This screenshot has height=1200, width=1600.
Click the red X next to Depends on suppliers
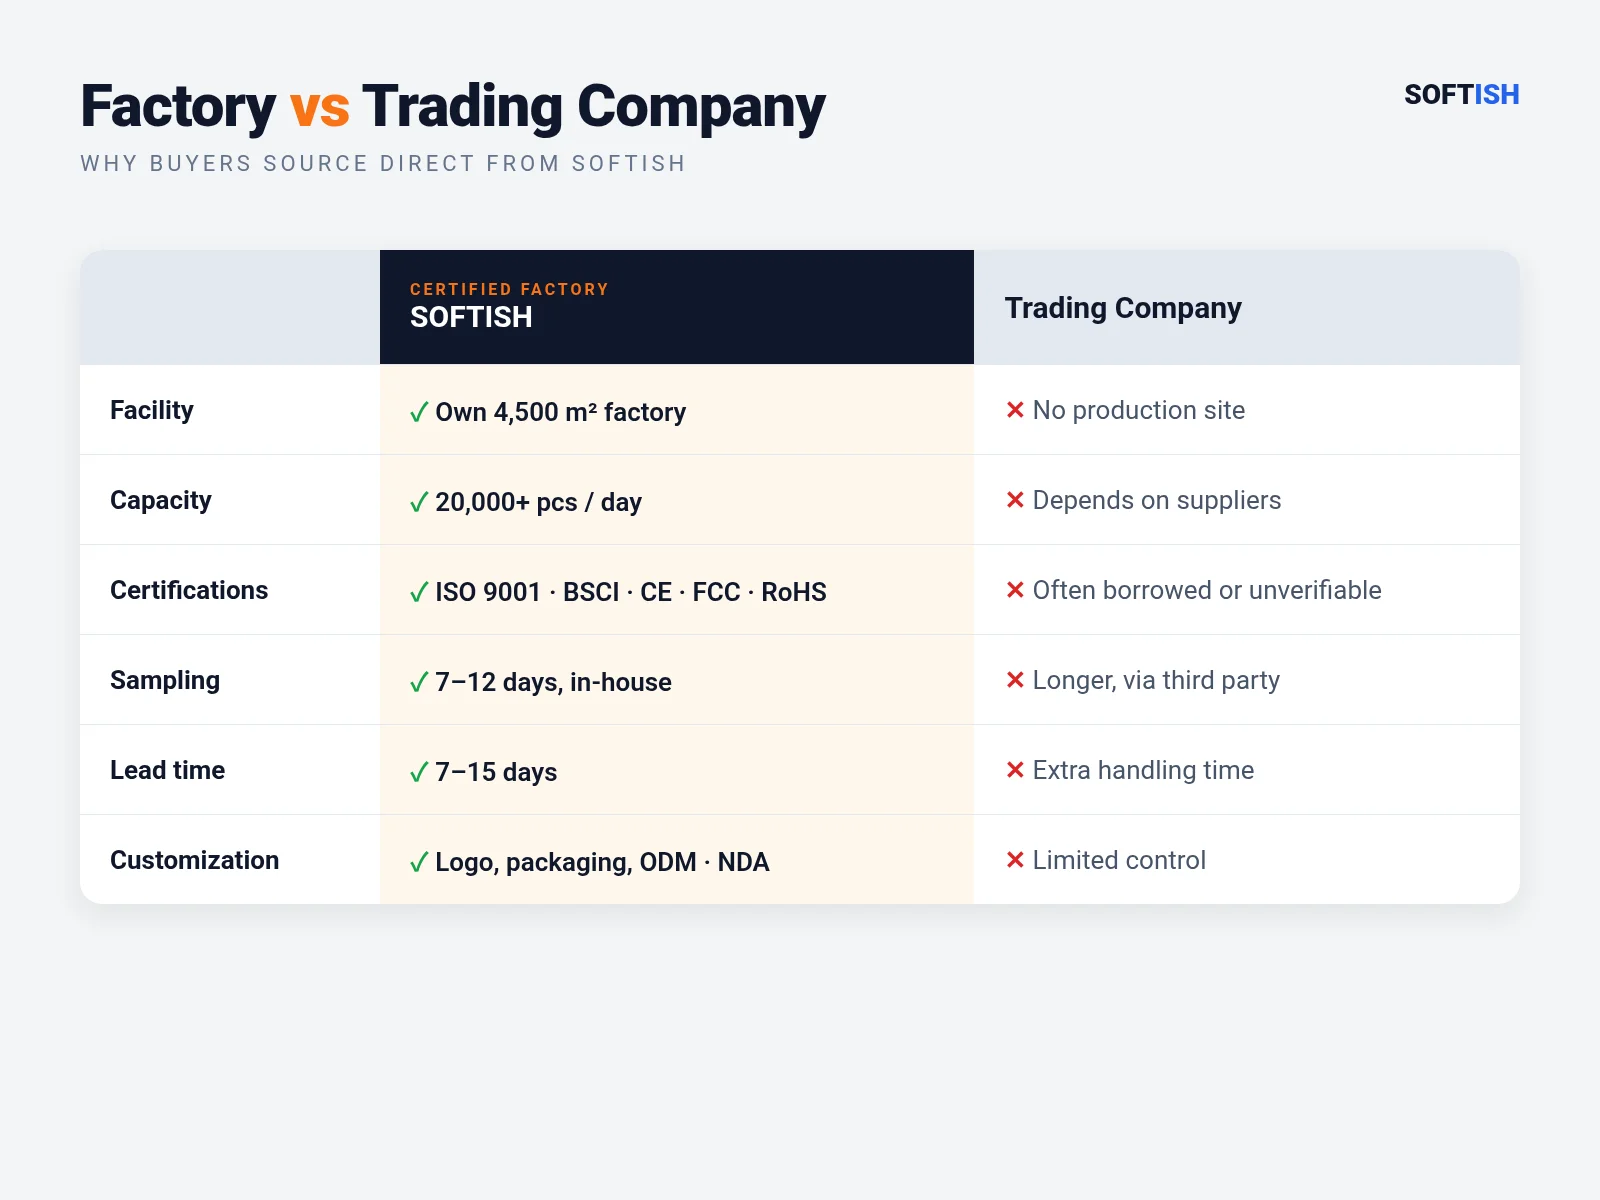1015,500
